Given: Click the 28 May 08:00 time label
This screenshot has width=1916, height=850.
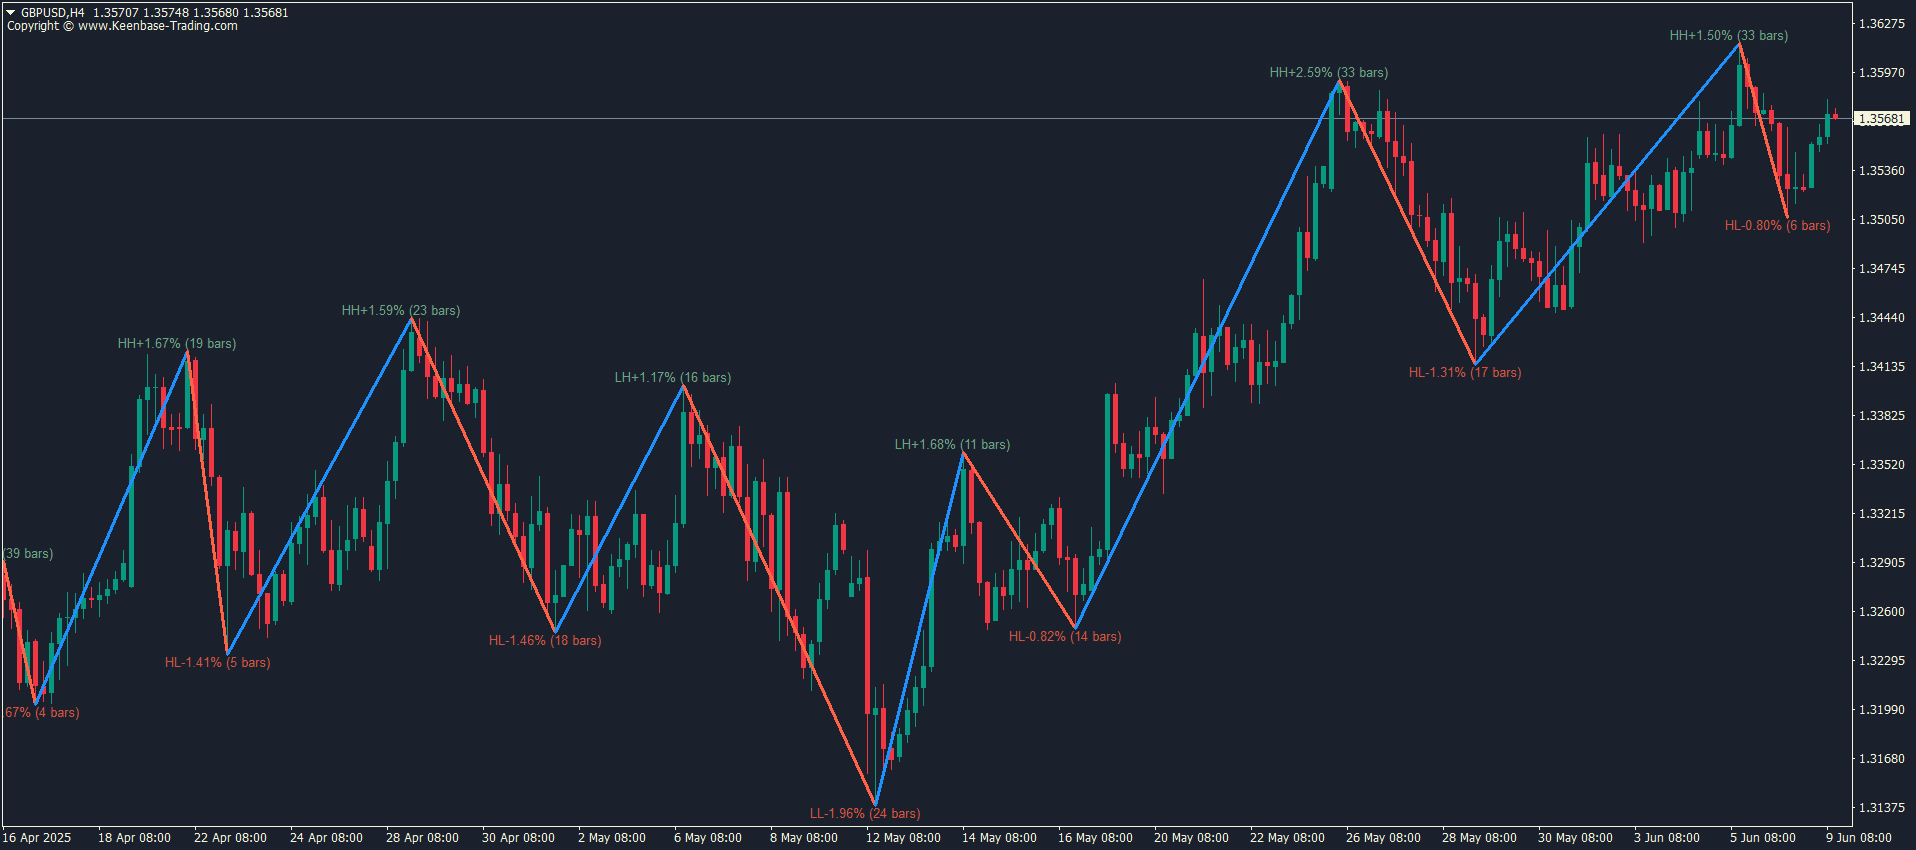Looking at the screenshot, I should pyautogui.click(x=1479, y=838).
